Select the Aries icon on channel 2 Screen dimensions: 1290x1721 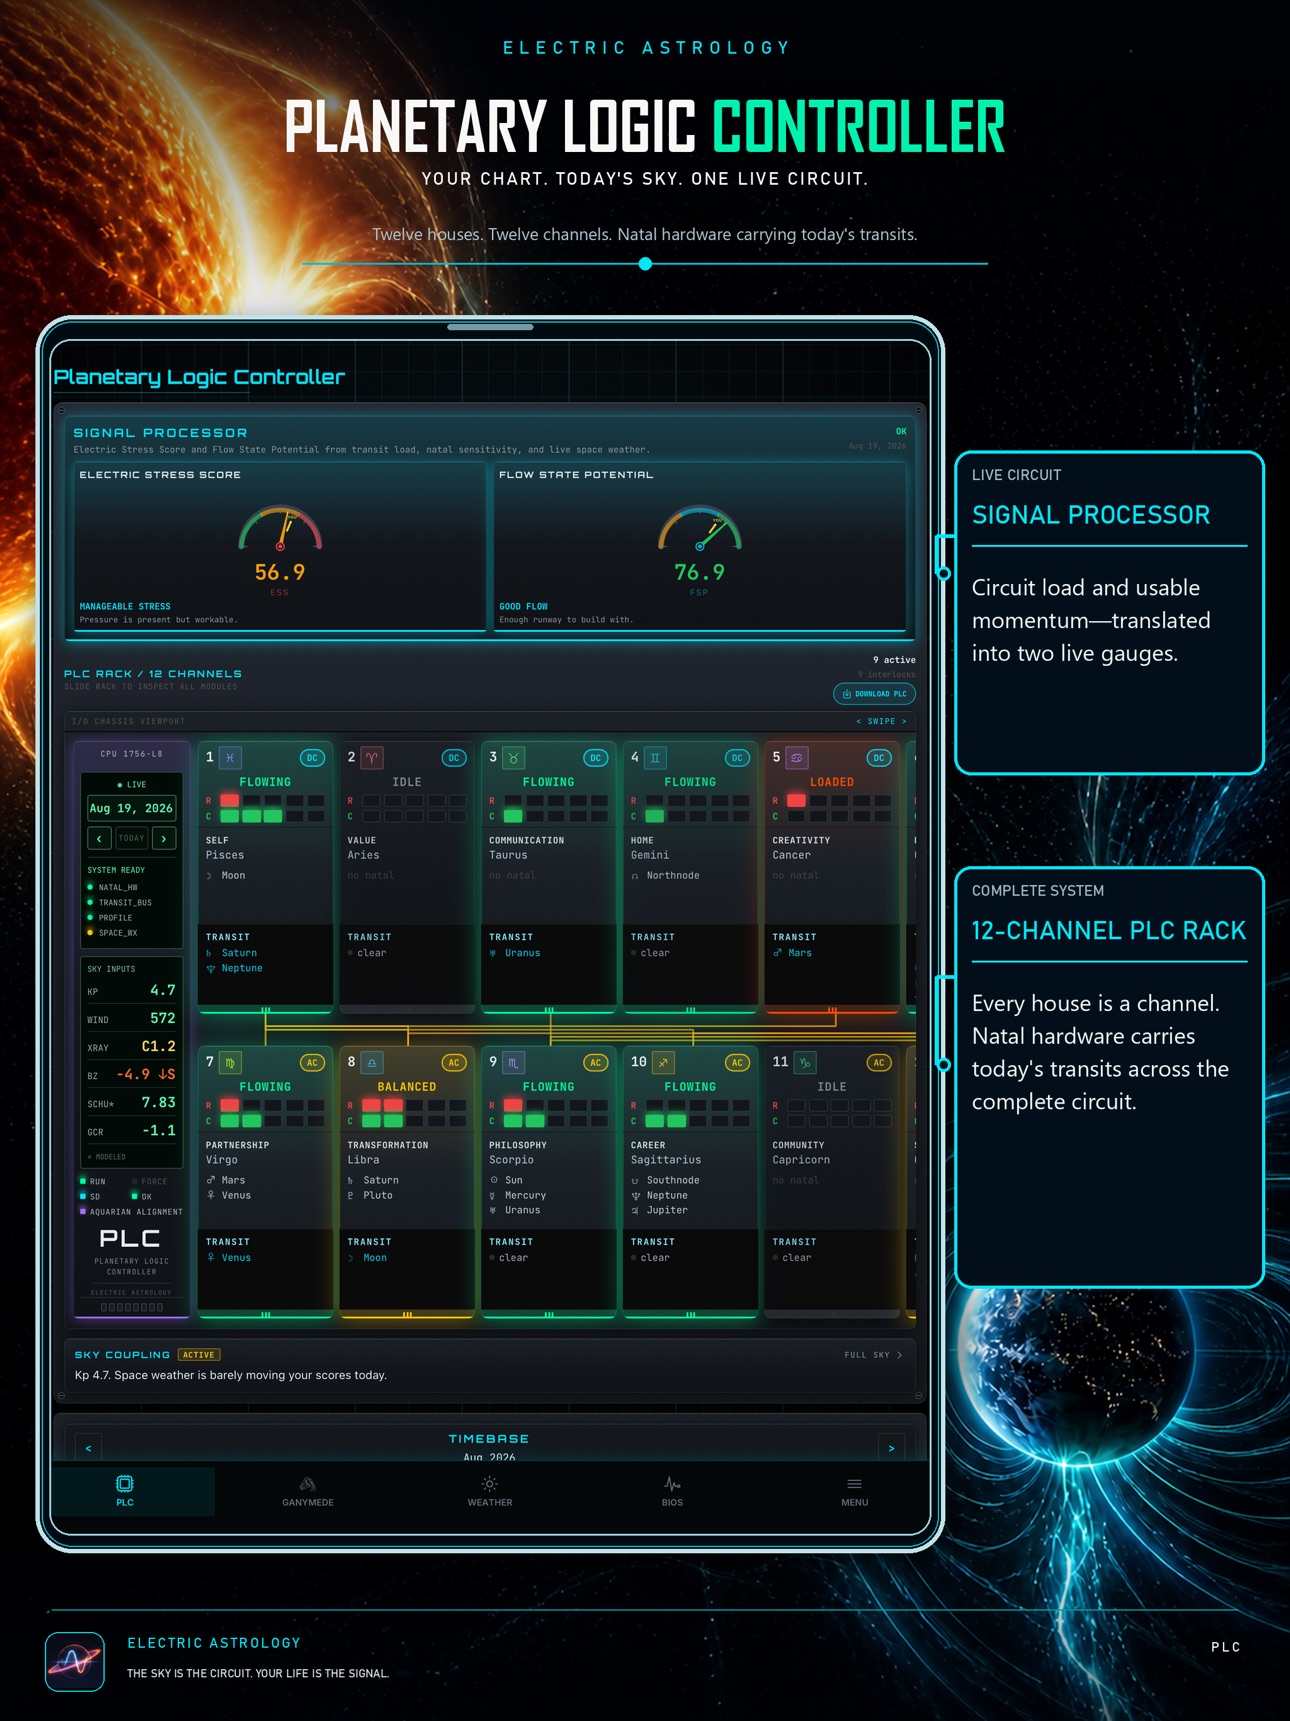tap(372, 758)
